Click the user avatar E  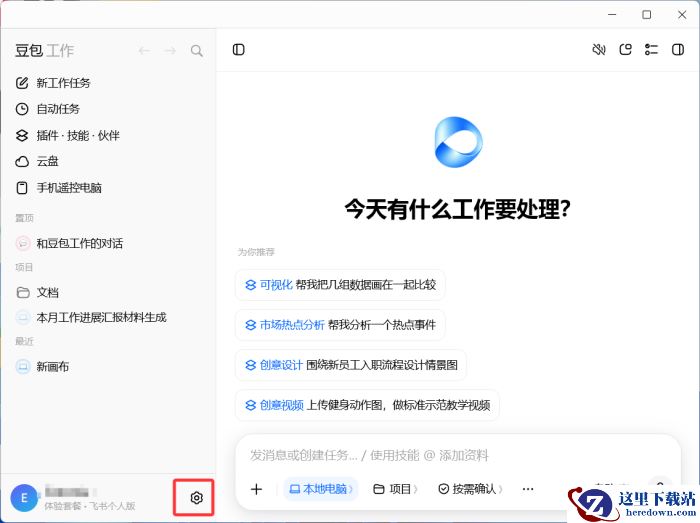[24, 498]
